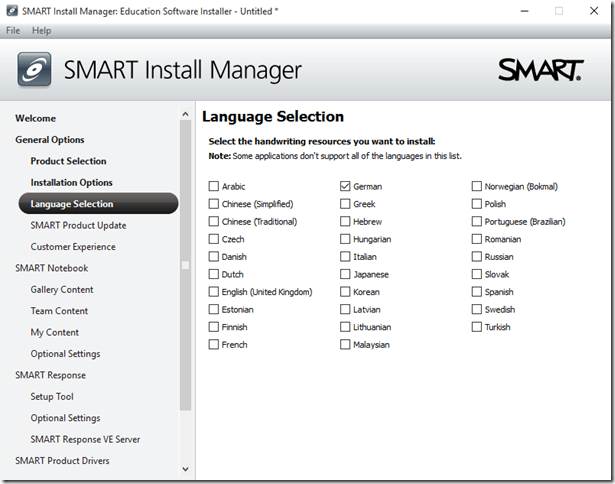Open SMART Response VE Server page
This screenshot has width=615, height=484.
(85, 439)
